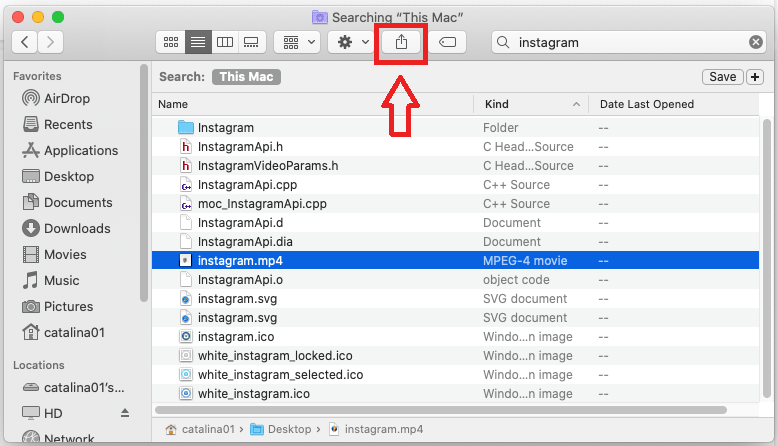Open Downloads in the sidebar
This screenshot has height=446, width=778.
coord(66,229)
